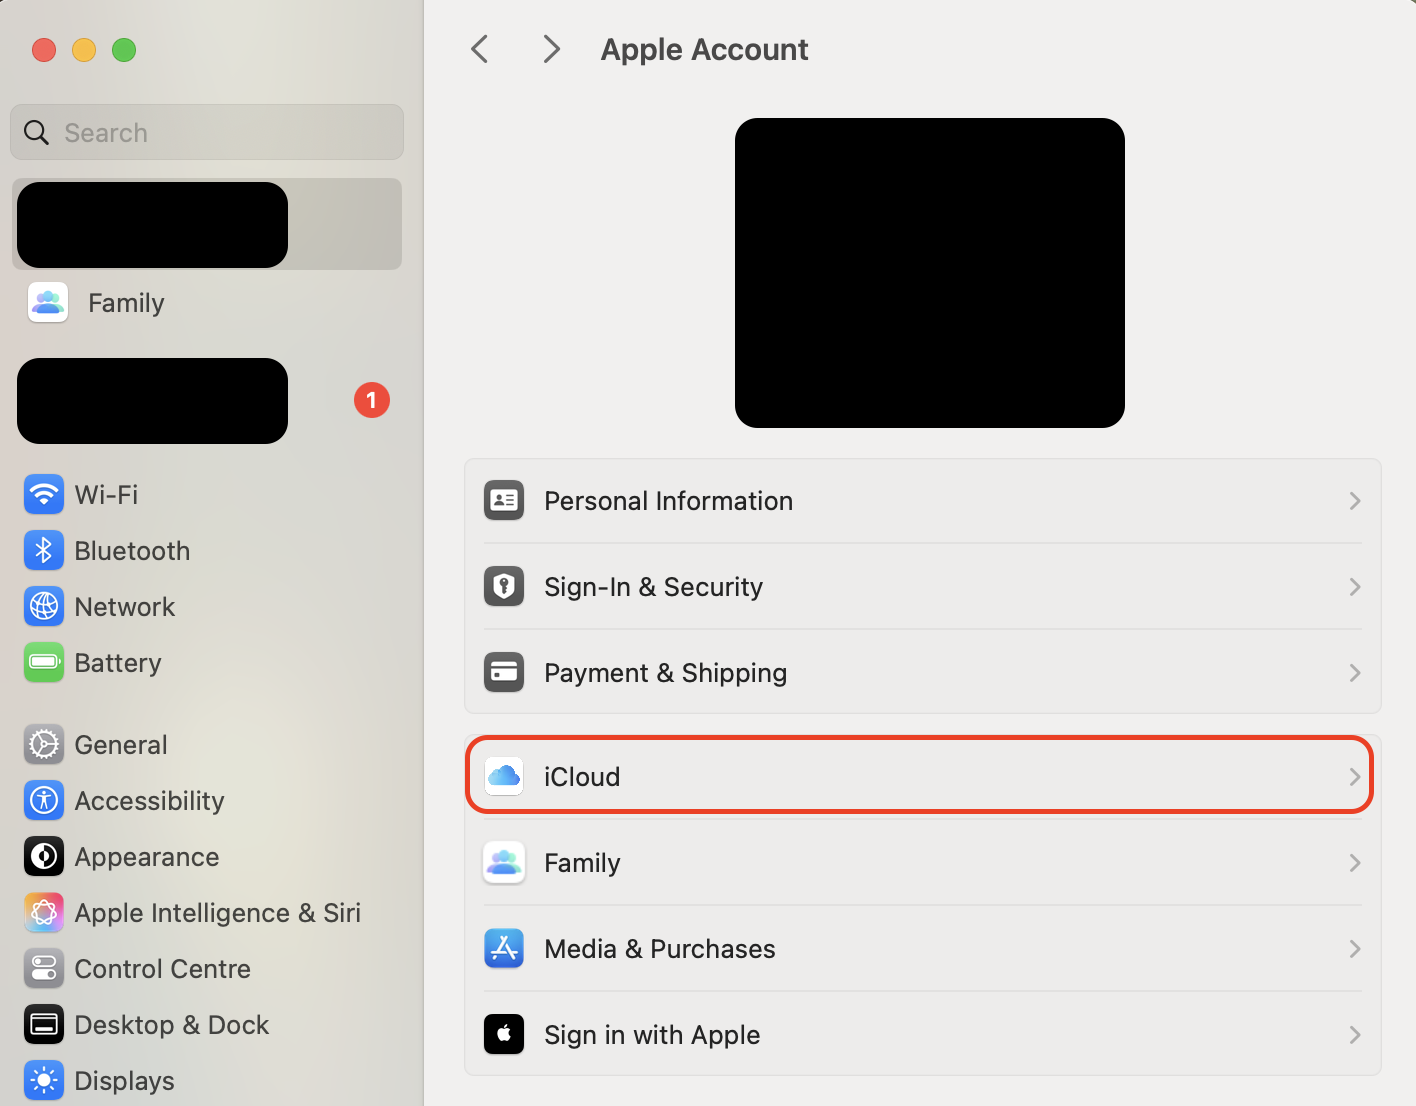The height and width of the screenshot is (1106, 1416).
Task: Select Bluetooth label in the sidebar
Action: click(132, 551)
